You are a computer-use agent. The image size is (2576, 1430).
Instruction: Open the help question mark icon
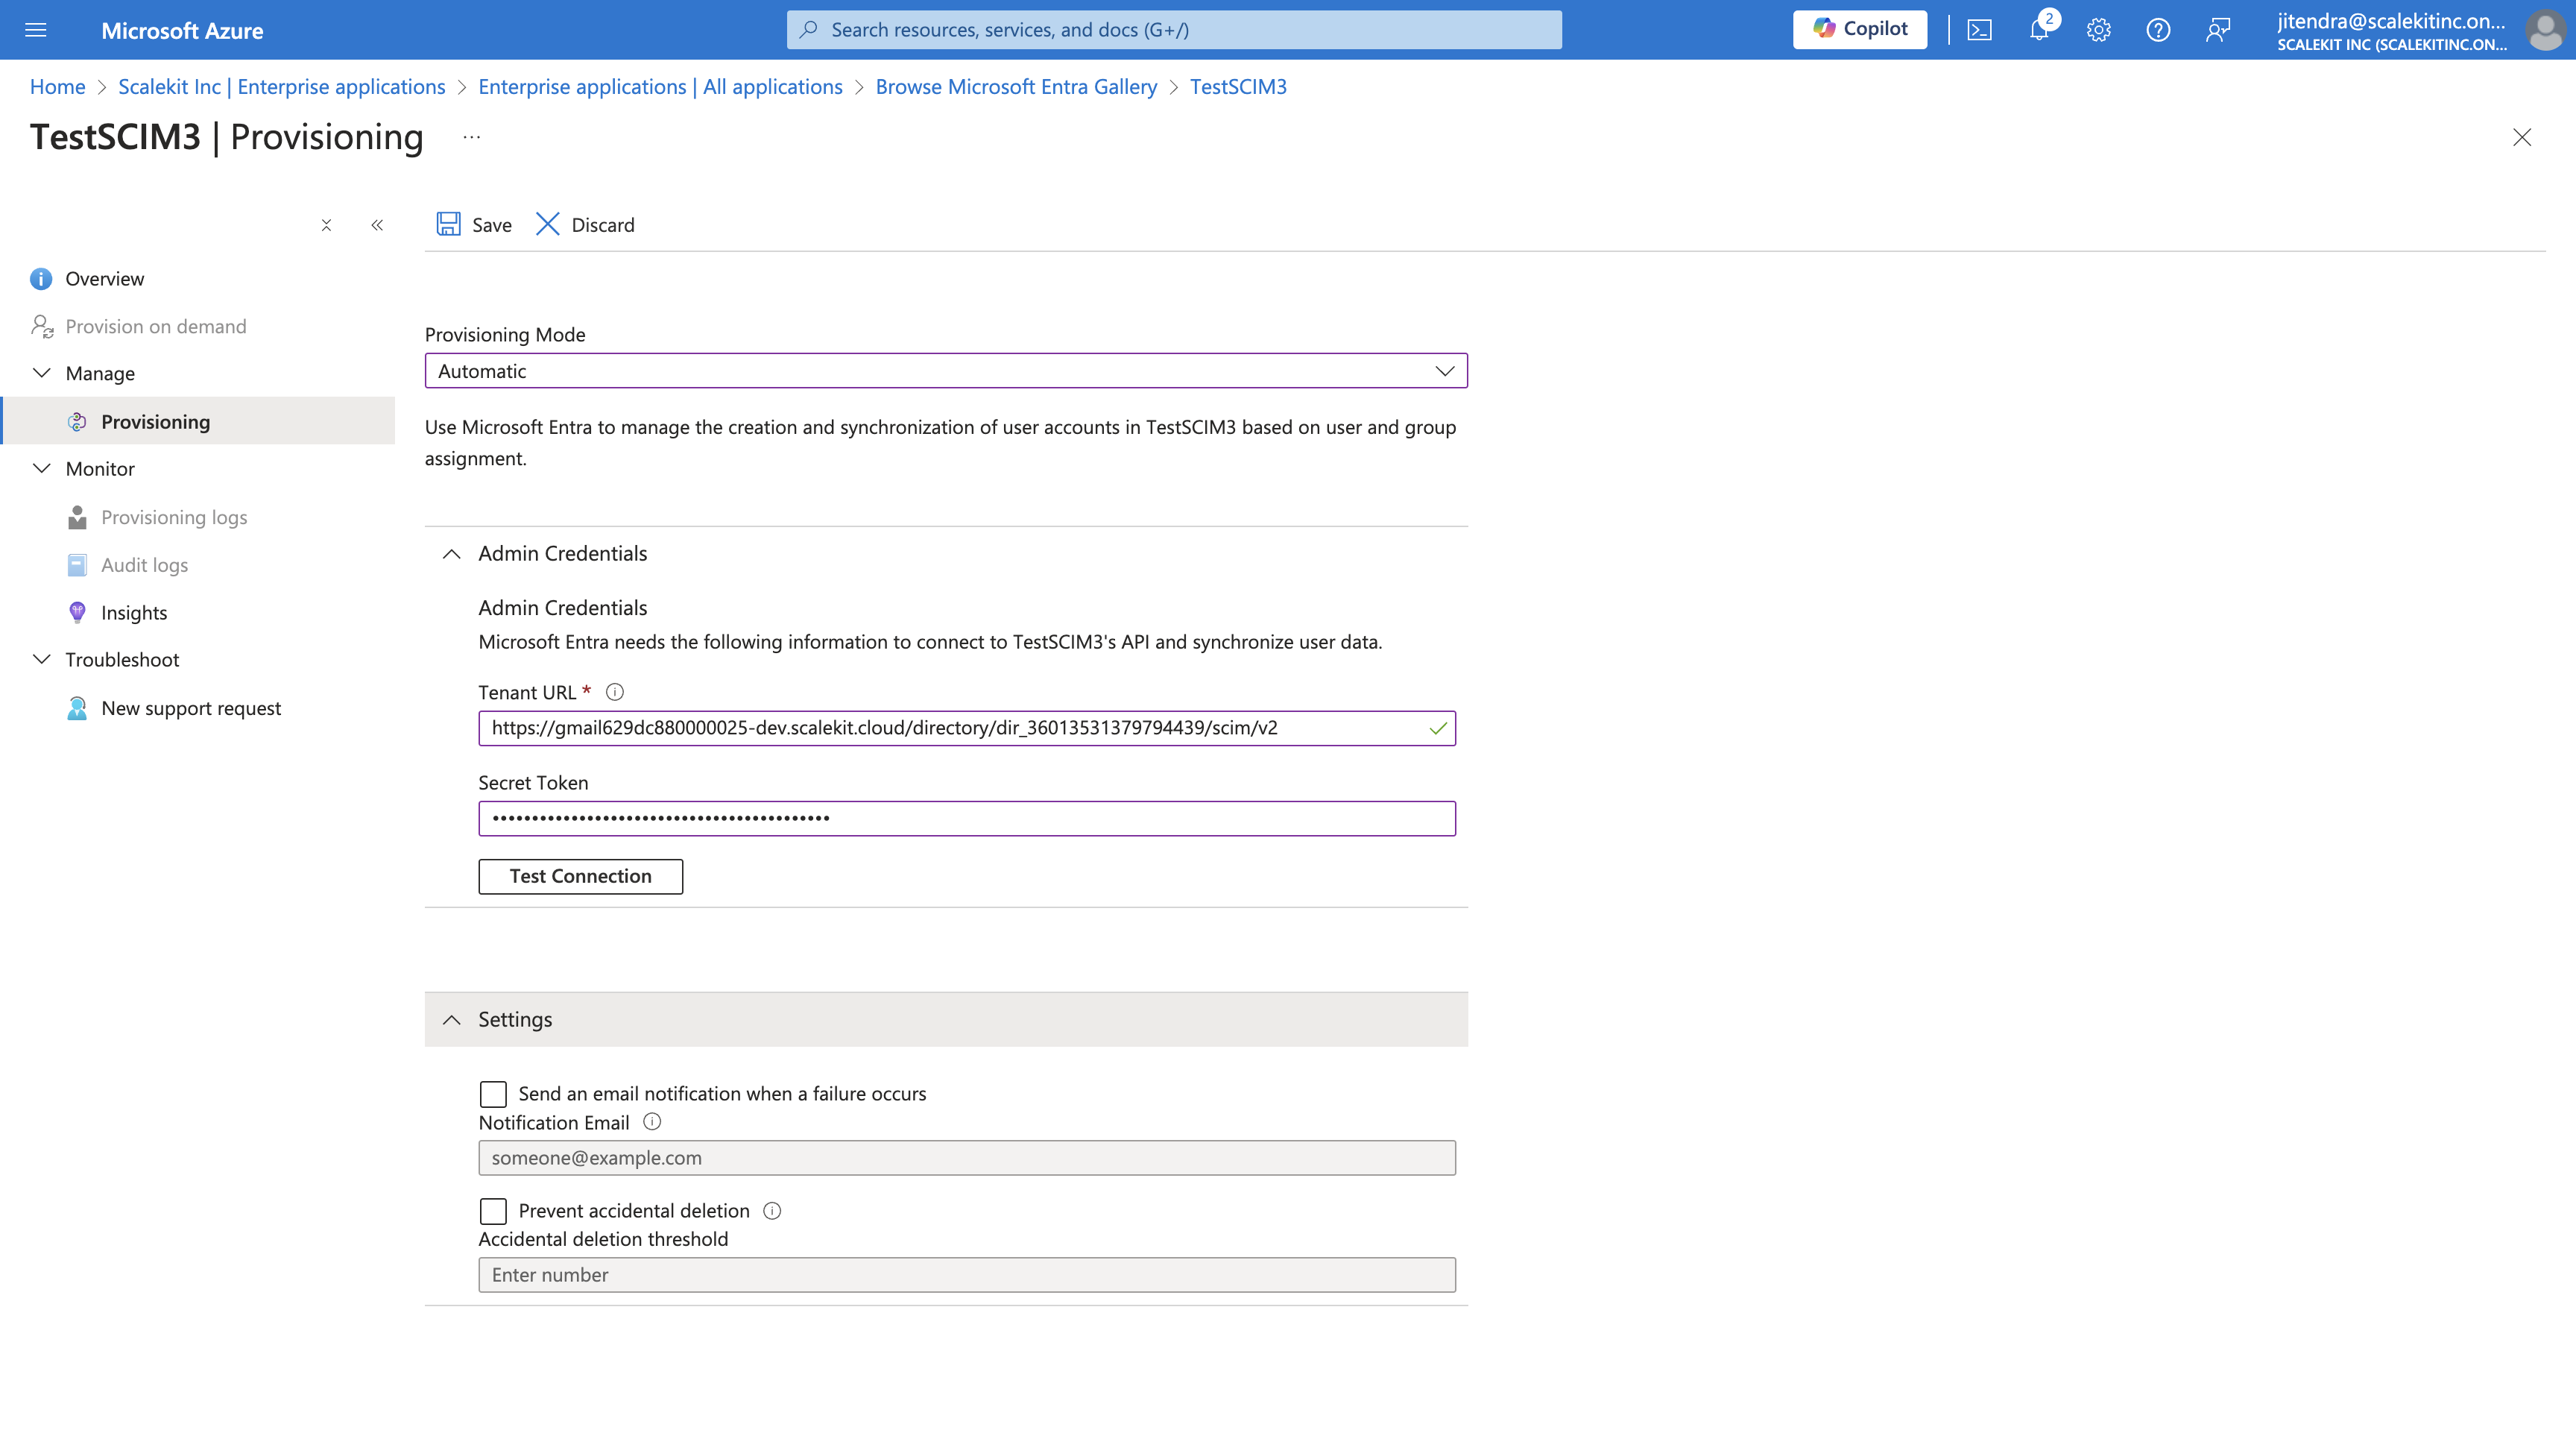pyautogui.click(x=2158, y=30)
